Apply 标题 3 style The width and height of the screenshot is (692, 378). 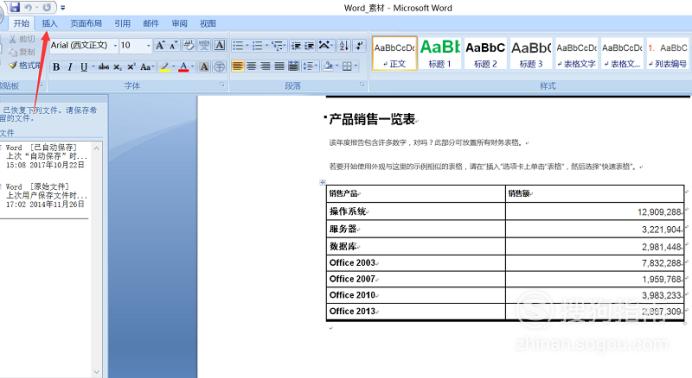tap(531, 54)
